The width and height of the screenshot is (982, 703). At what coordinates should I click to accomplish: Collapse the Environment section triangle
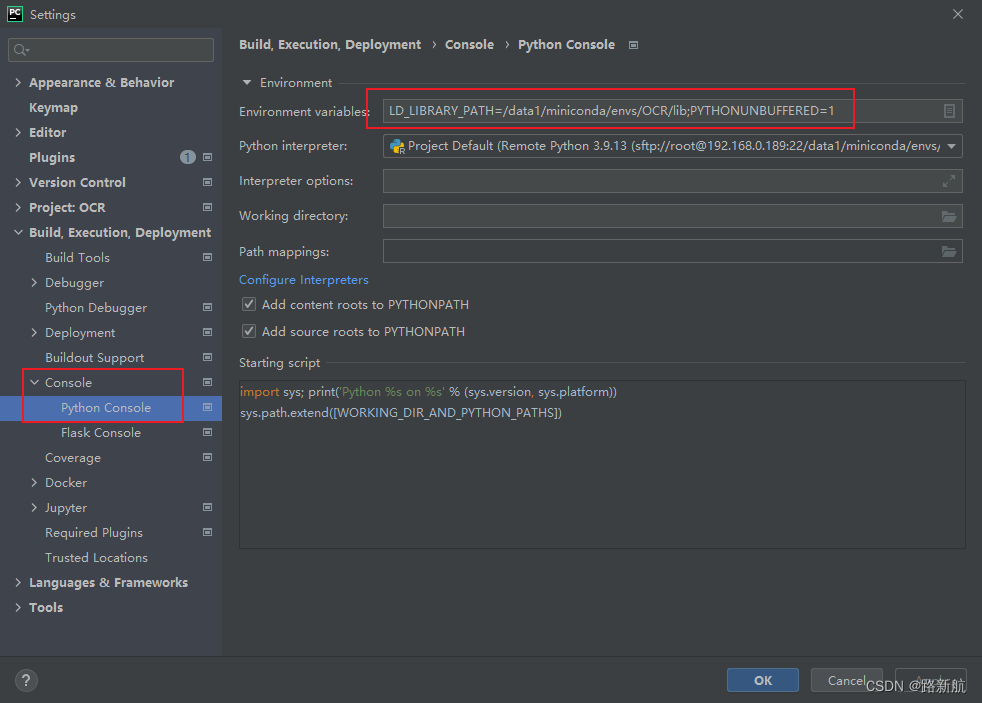click(x=247, y=83)
